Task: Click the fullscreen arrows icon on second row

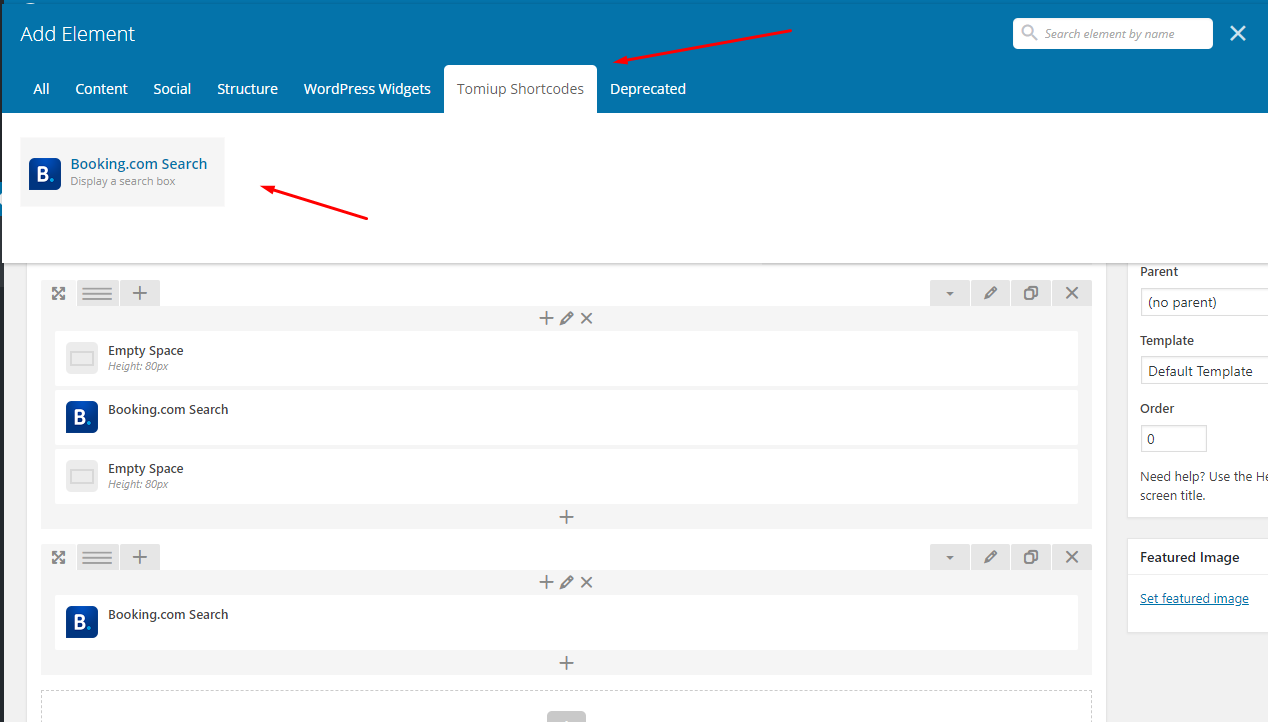Action: pyautogui.click(x=59, y=557)
